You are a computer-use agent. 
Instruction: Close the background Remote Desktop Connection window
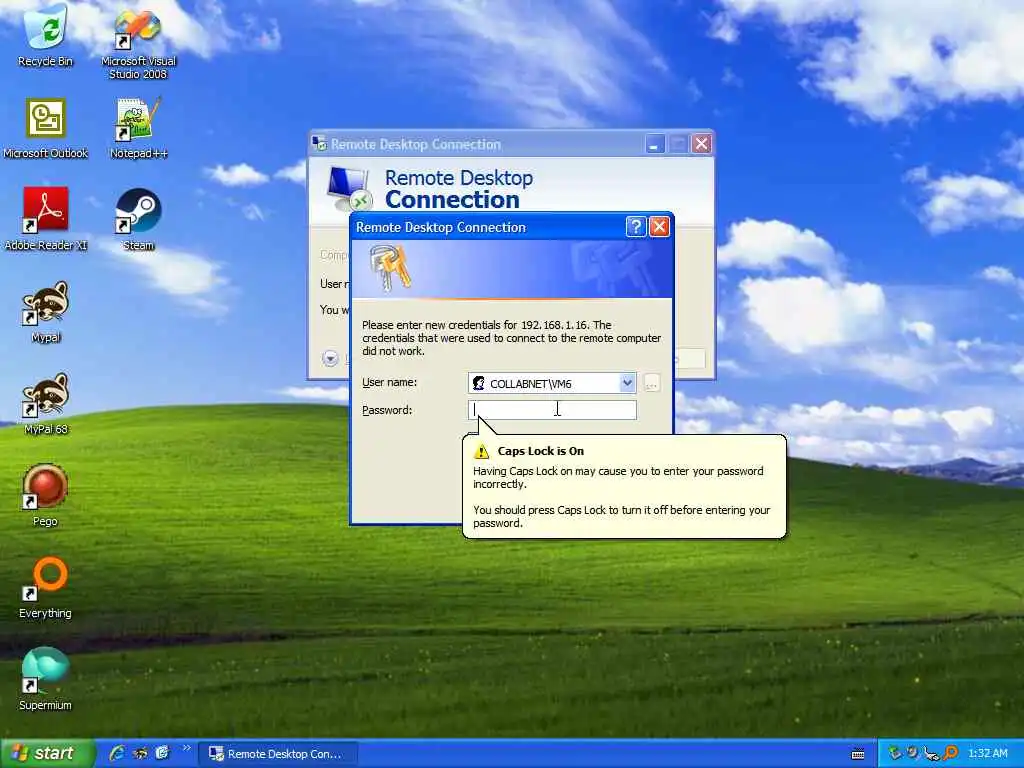coord(702,144)
